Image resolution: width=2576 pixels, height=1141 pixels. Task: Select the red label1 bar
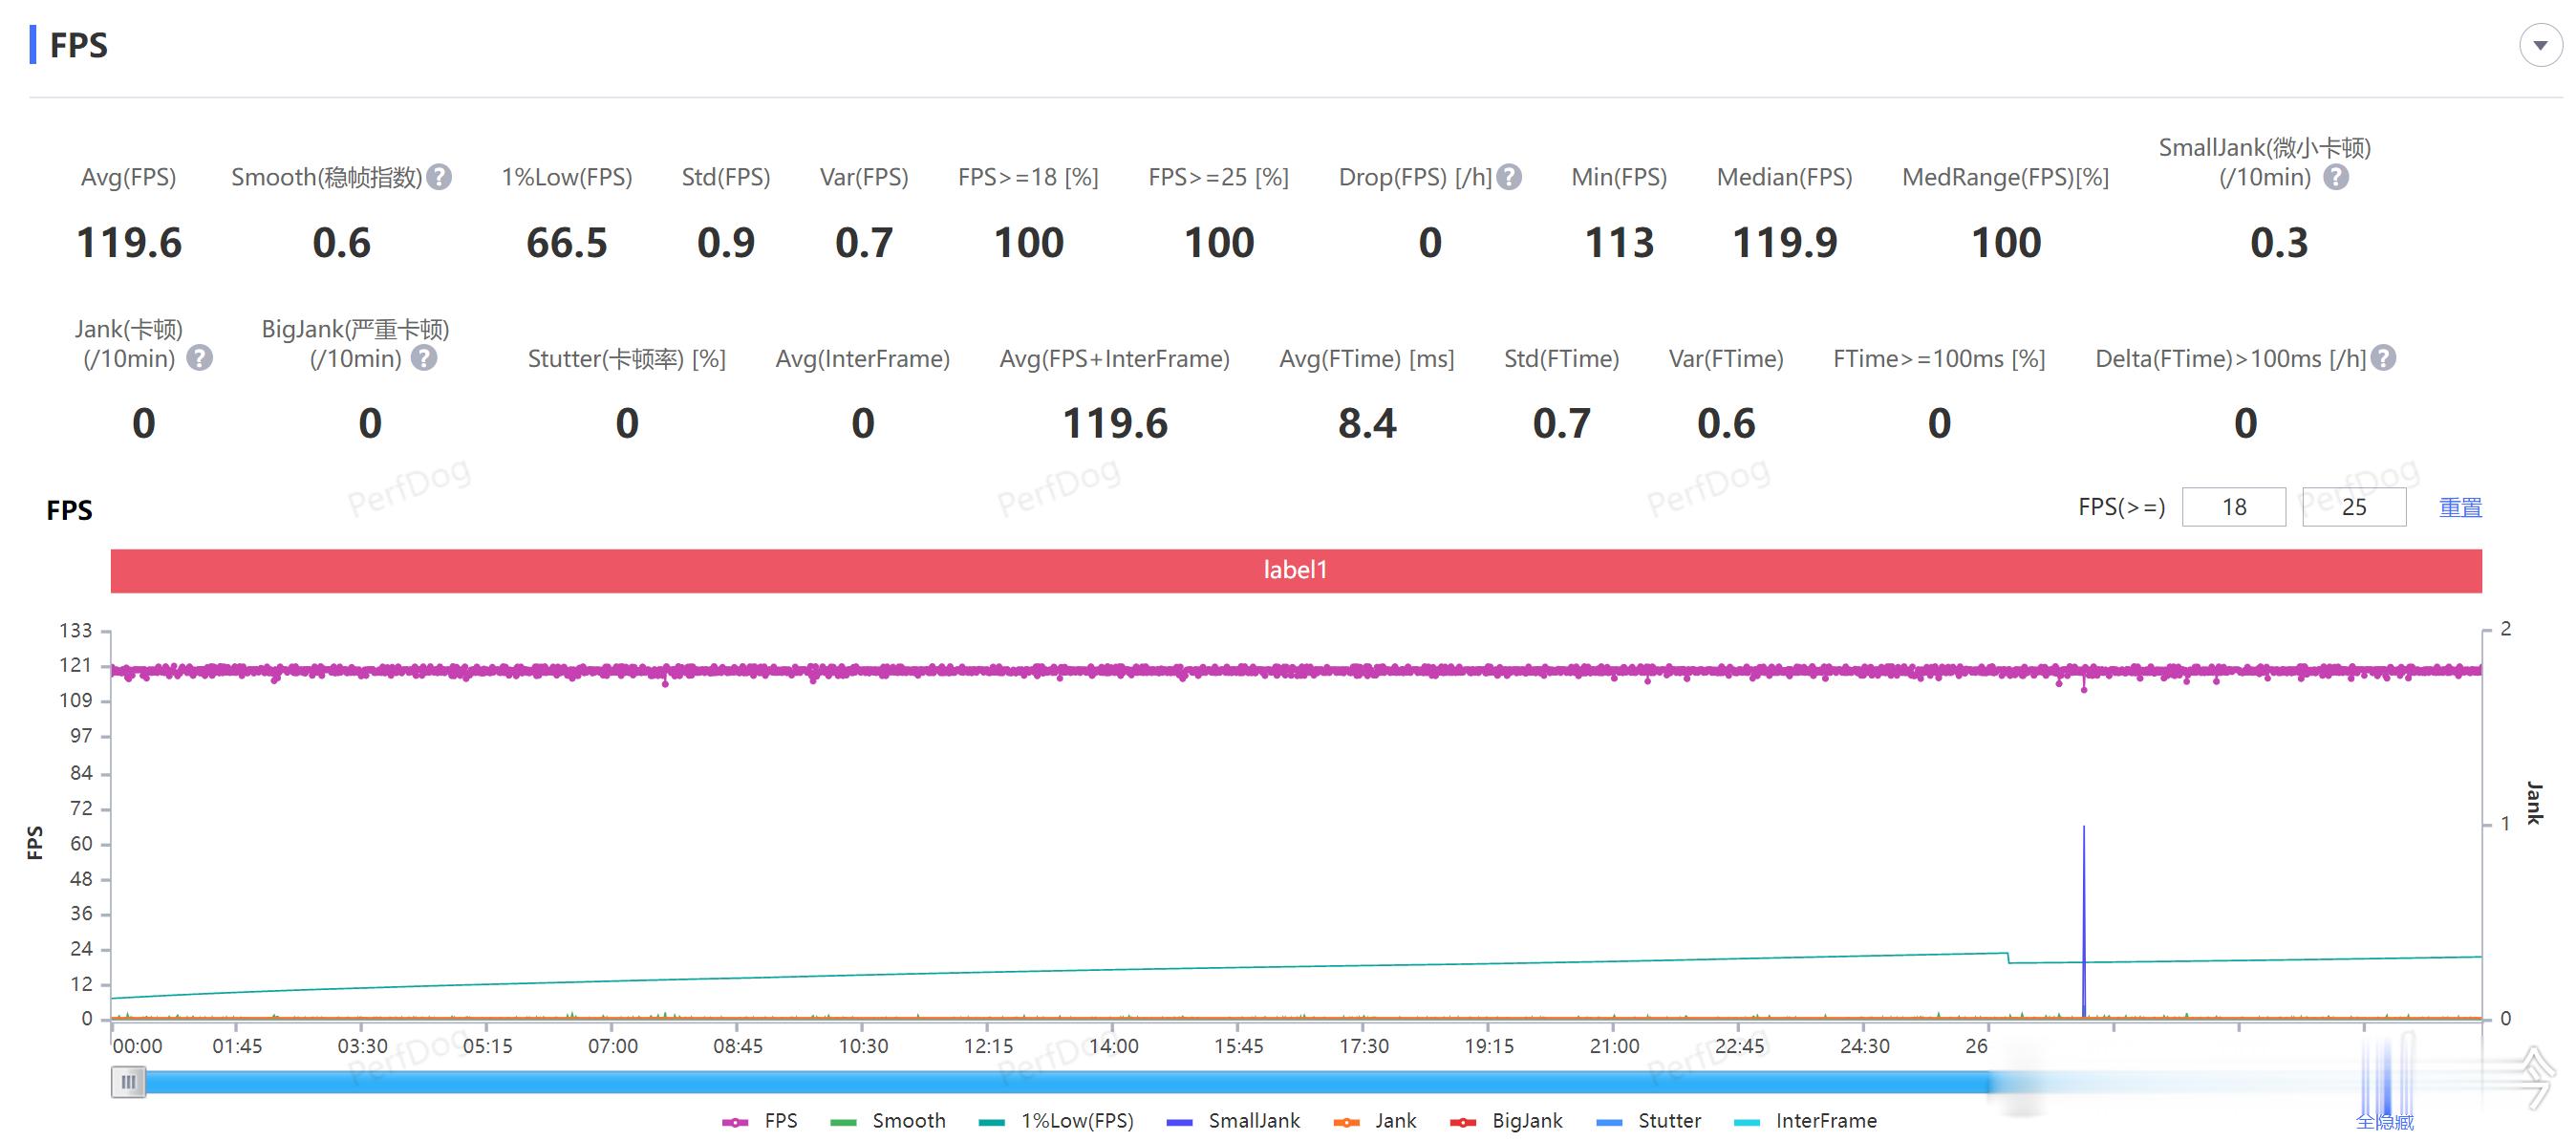pos(1295,570)
